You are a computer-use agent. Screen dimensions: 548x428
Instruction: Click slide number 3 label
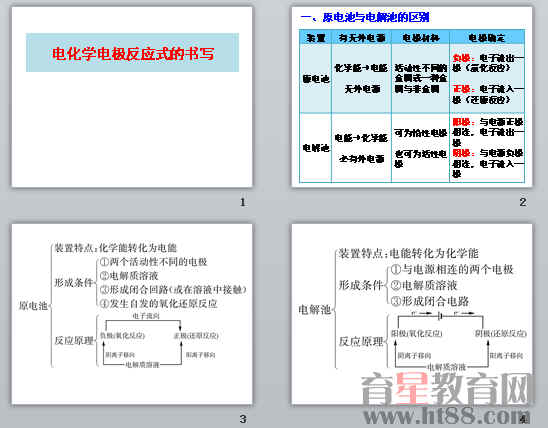[x=243, y=419]
